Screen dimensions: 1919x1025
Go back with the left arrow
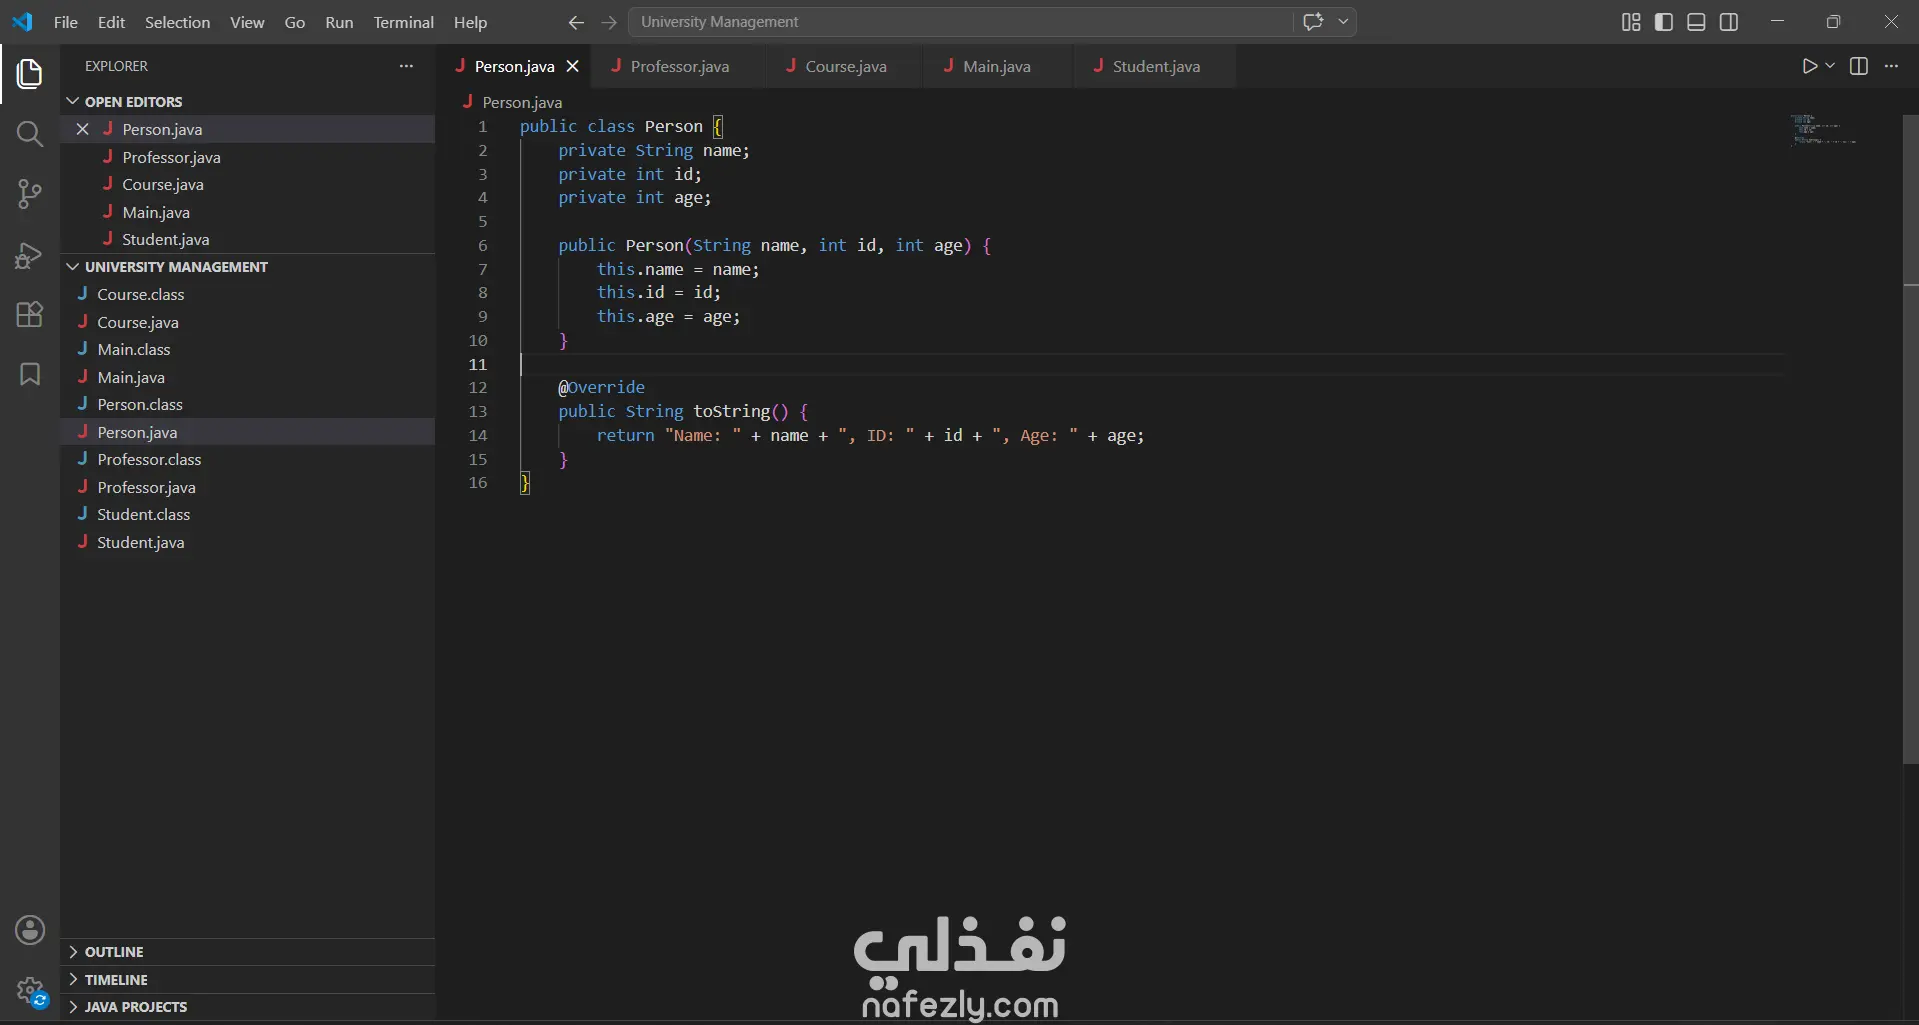[576, 22]
